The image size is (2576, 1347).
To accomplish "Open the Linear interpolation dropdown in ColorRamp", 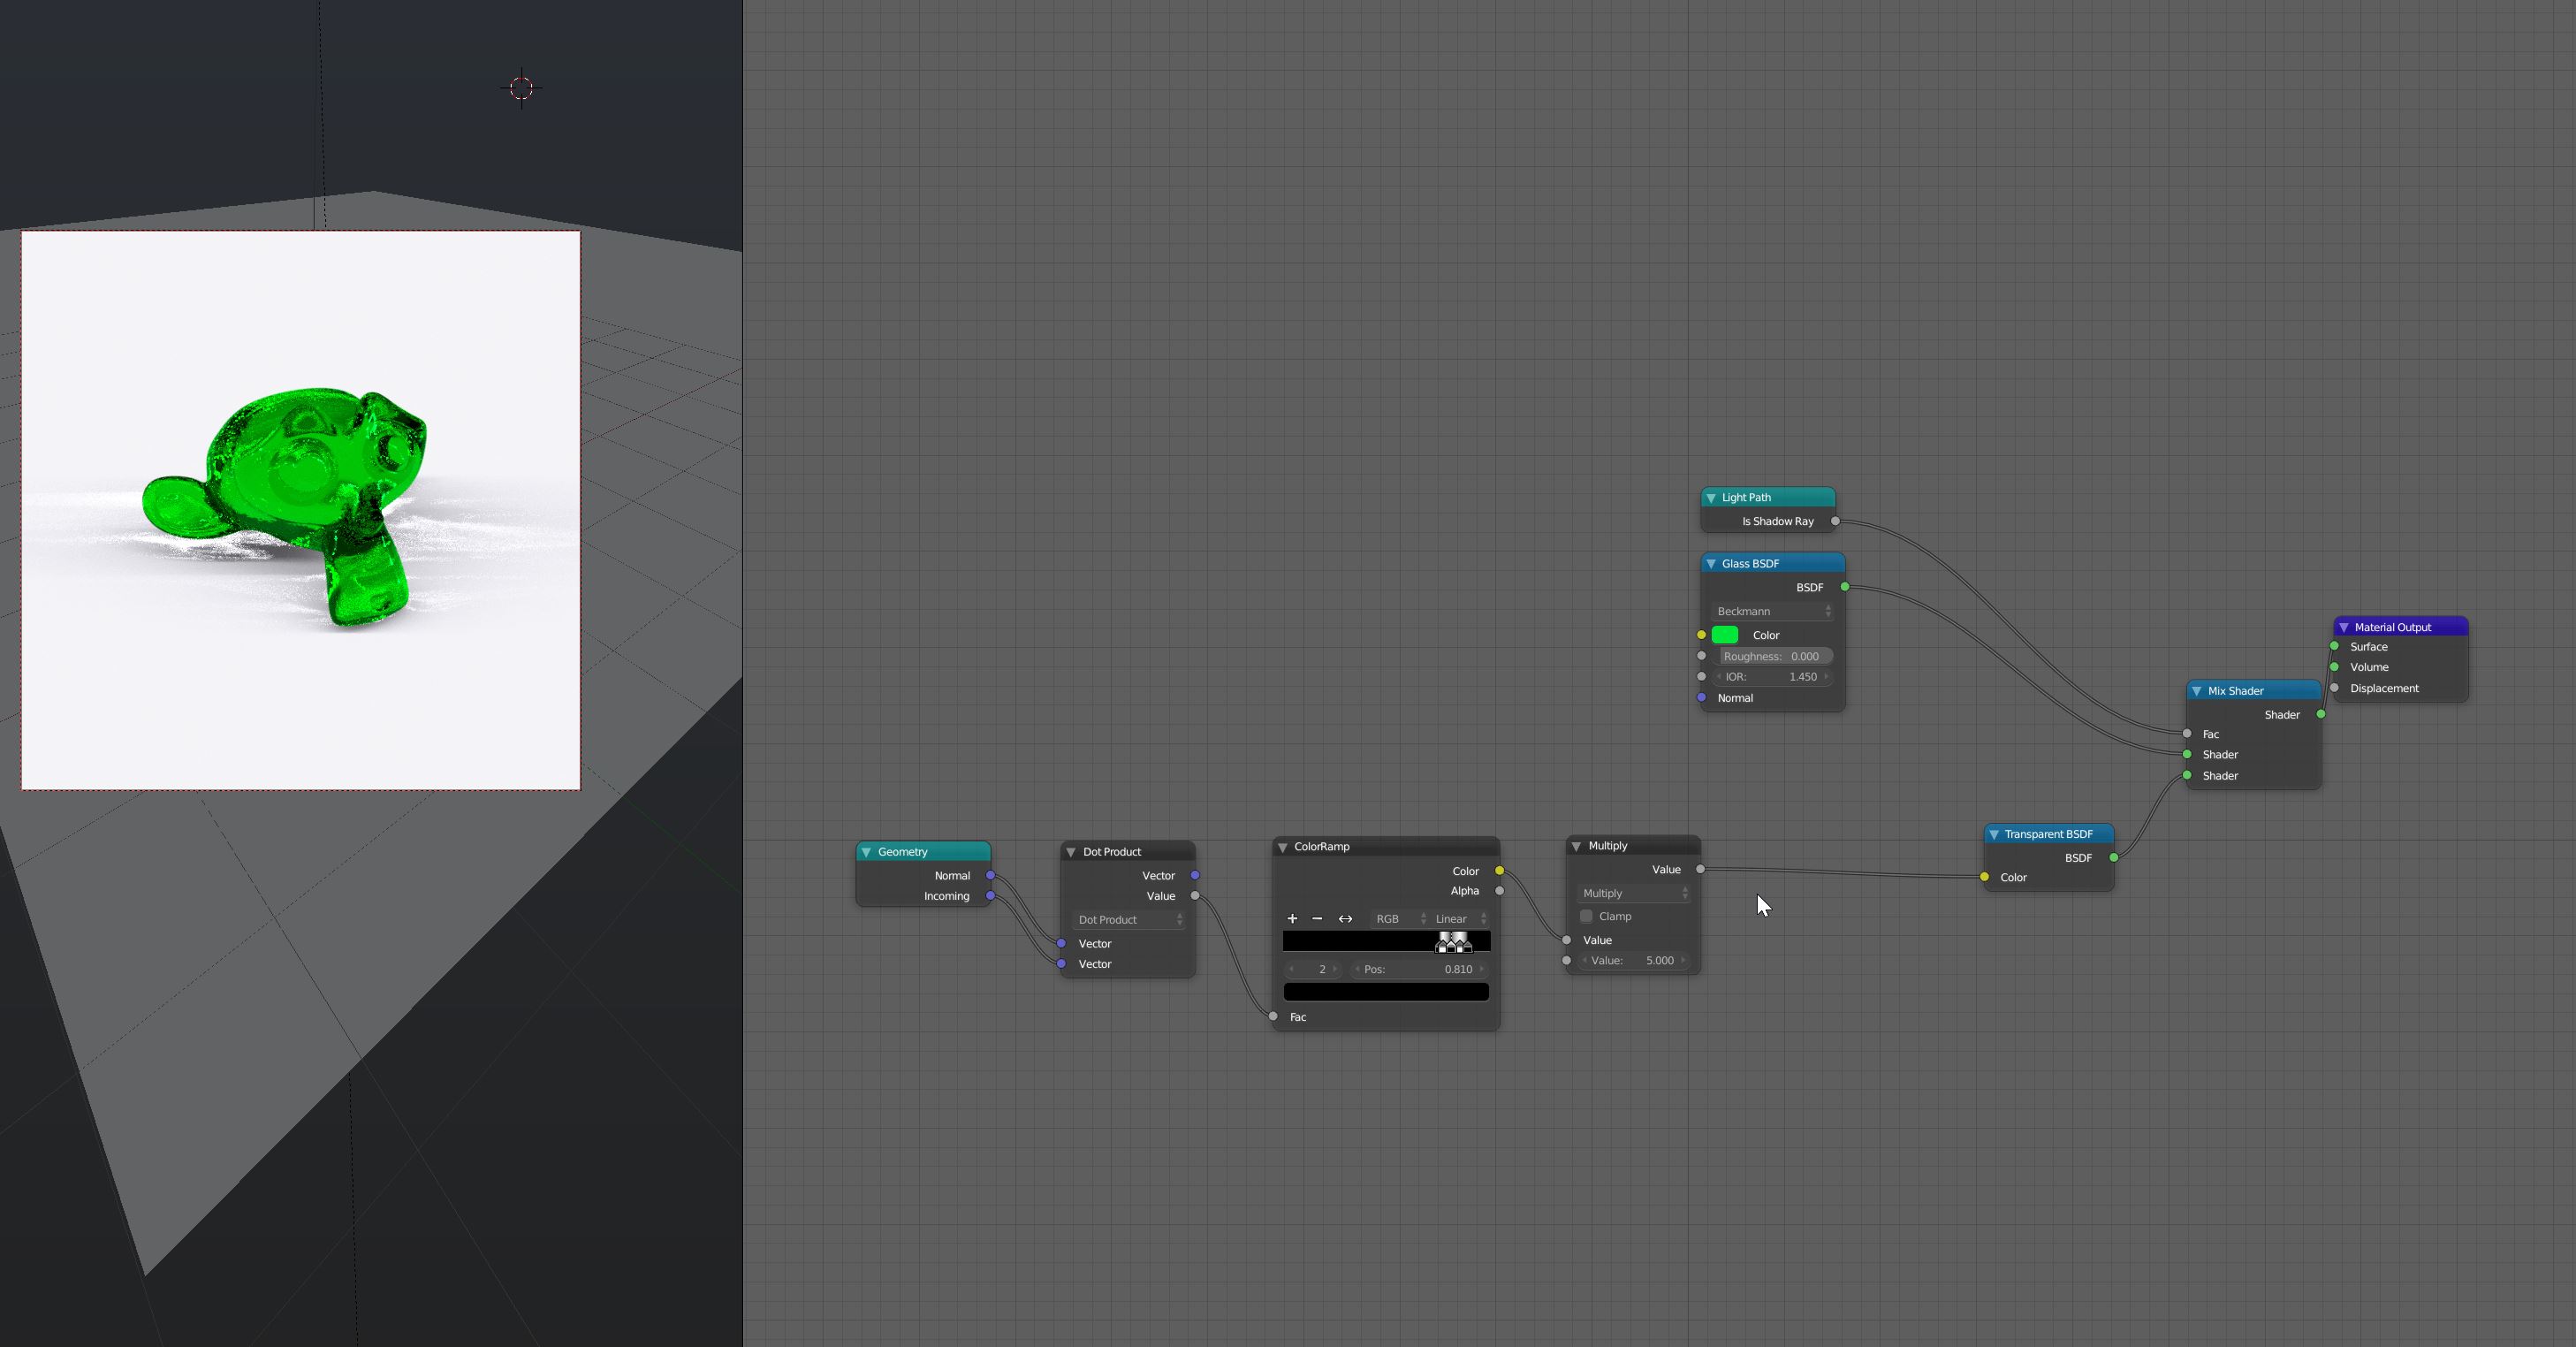I will pos(1459,918).
